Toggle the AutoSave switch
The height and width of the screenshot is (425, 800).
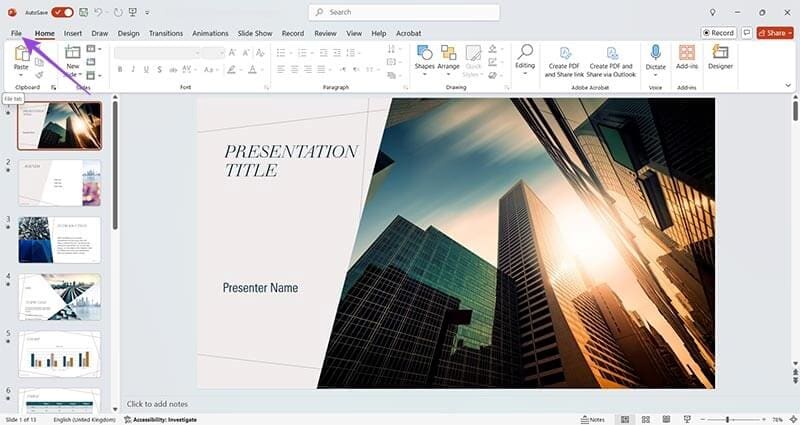click(62, 12)
